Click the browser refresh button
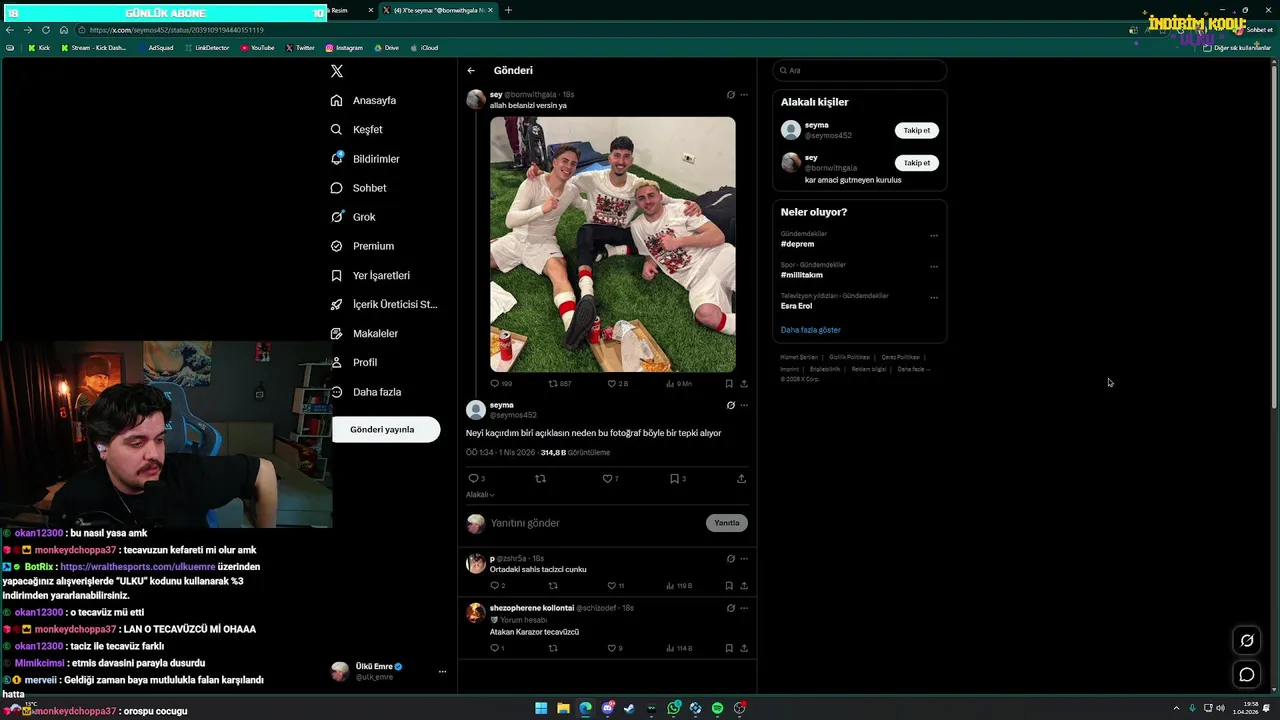1280x720 pixels. pos(46,30)
